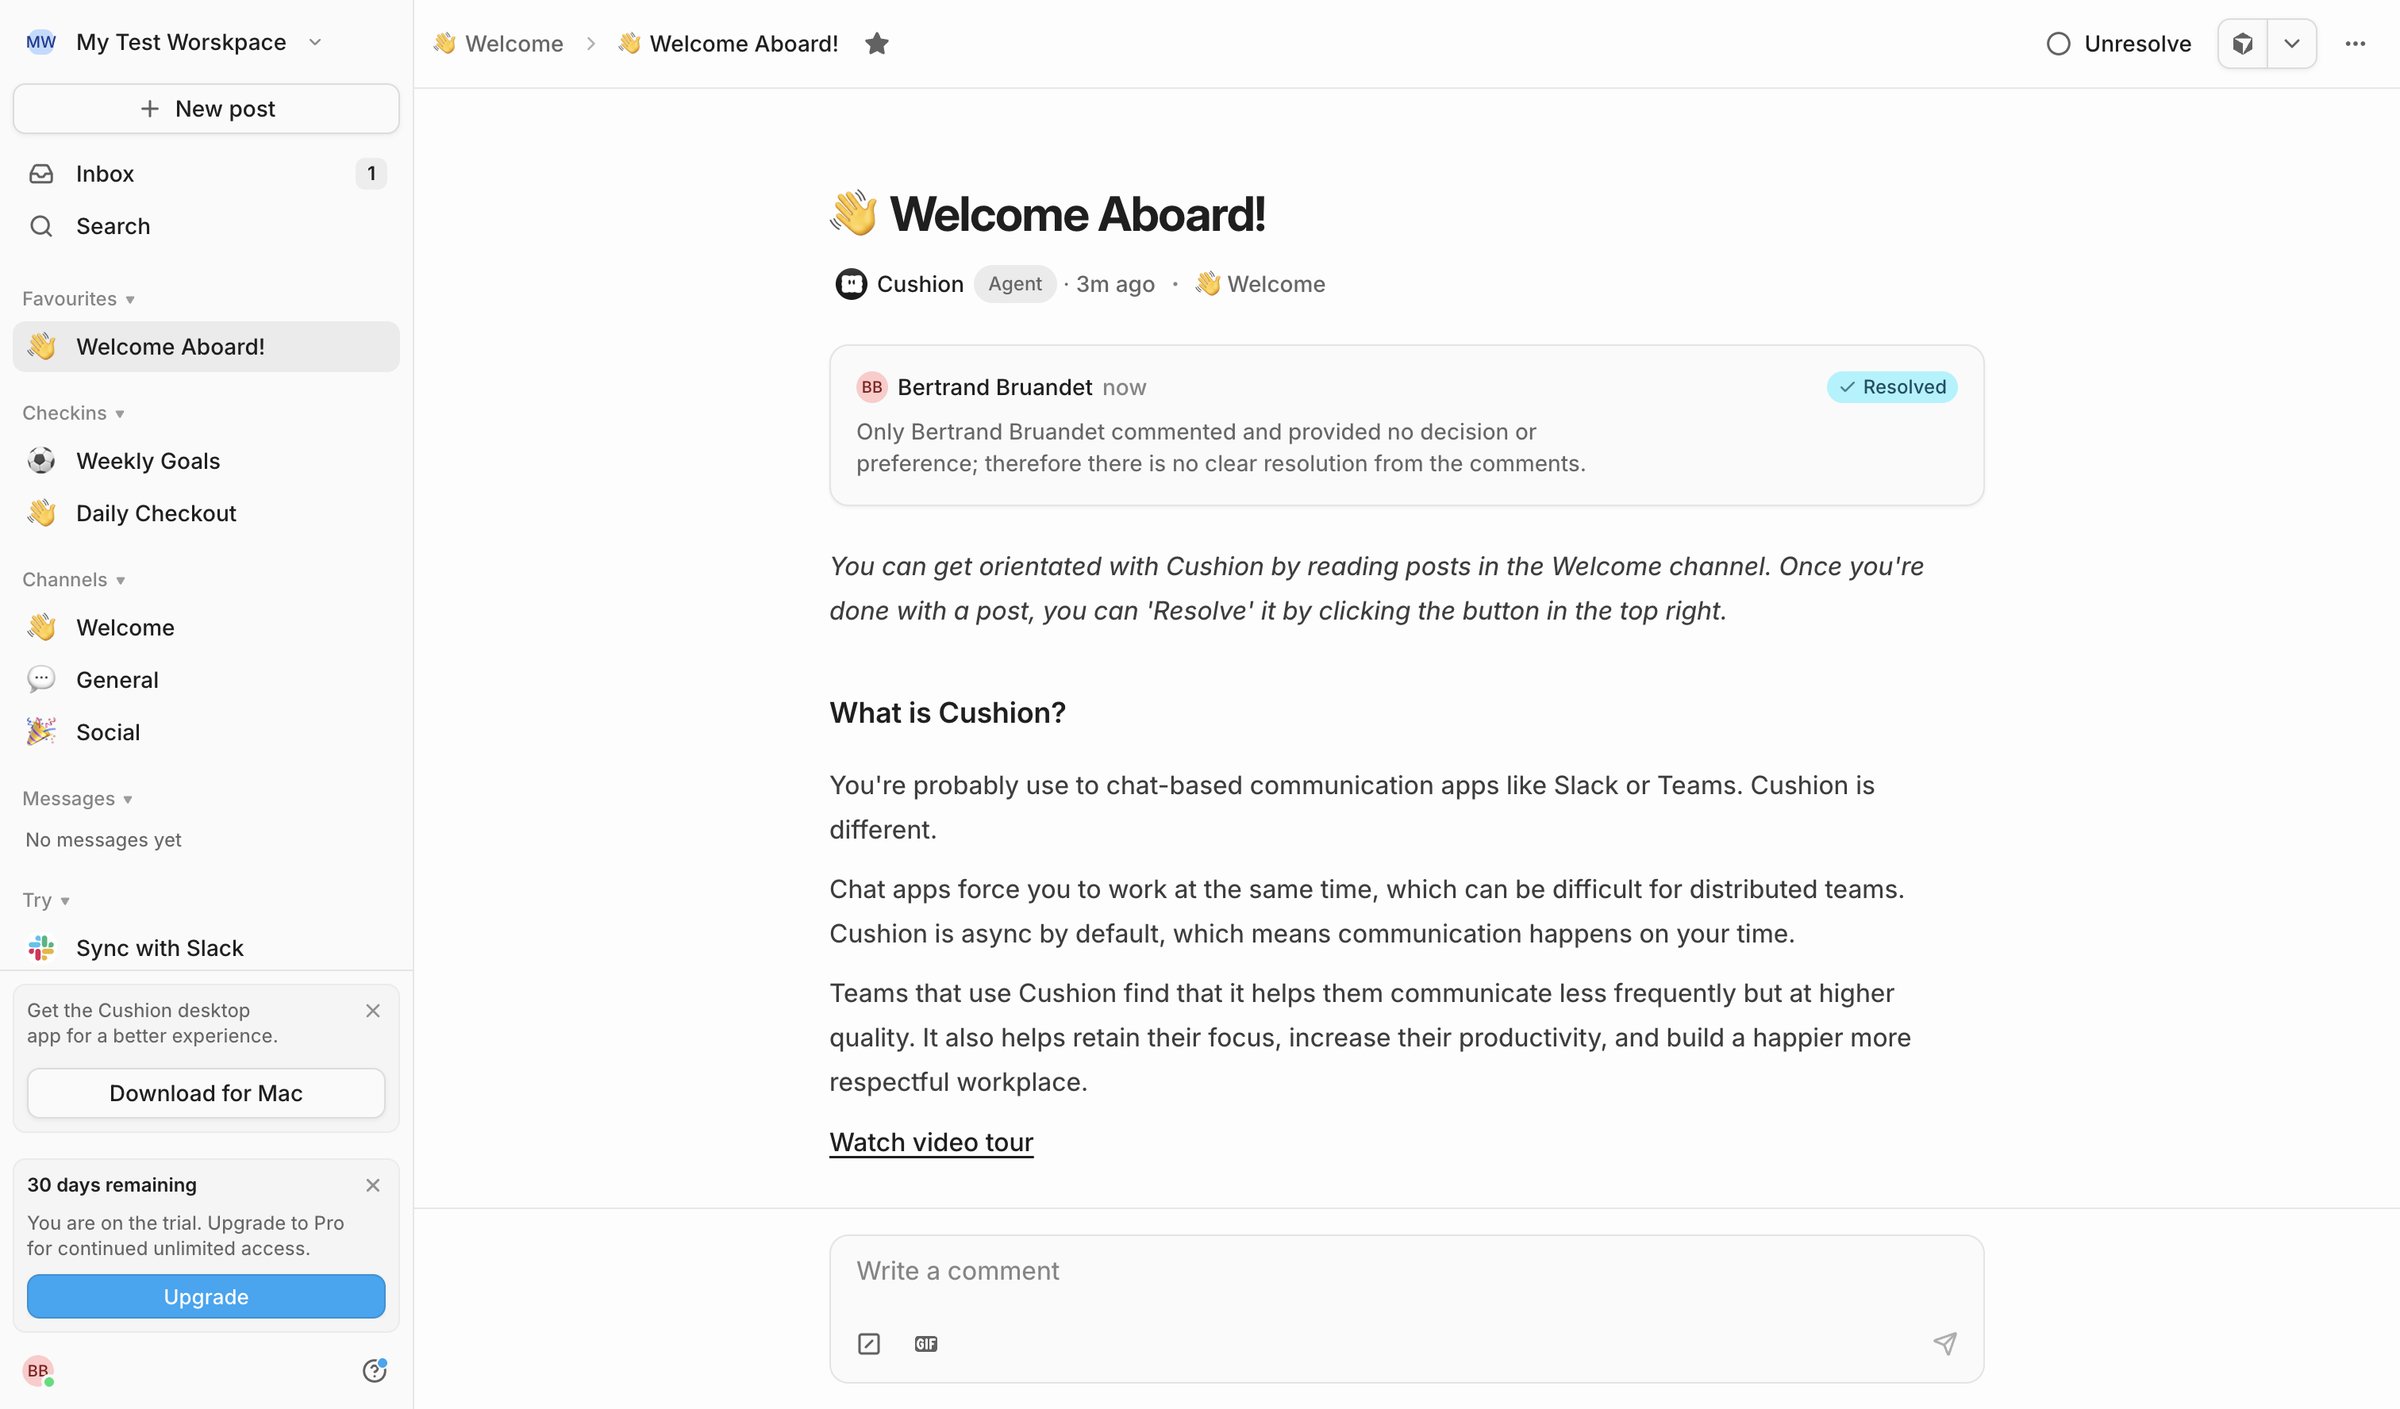Open the dropdown next to cube icon

[x=2292, y=43]
